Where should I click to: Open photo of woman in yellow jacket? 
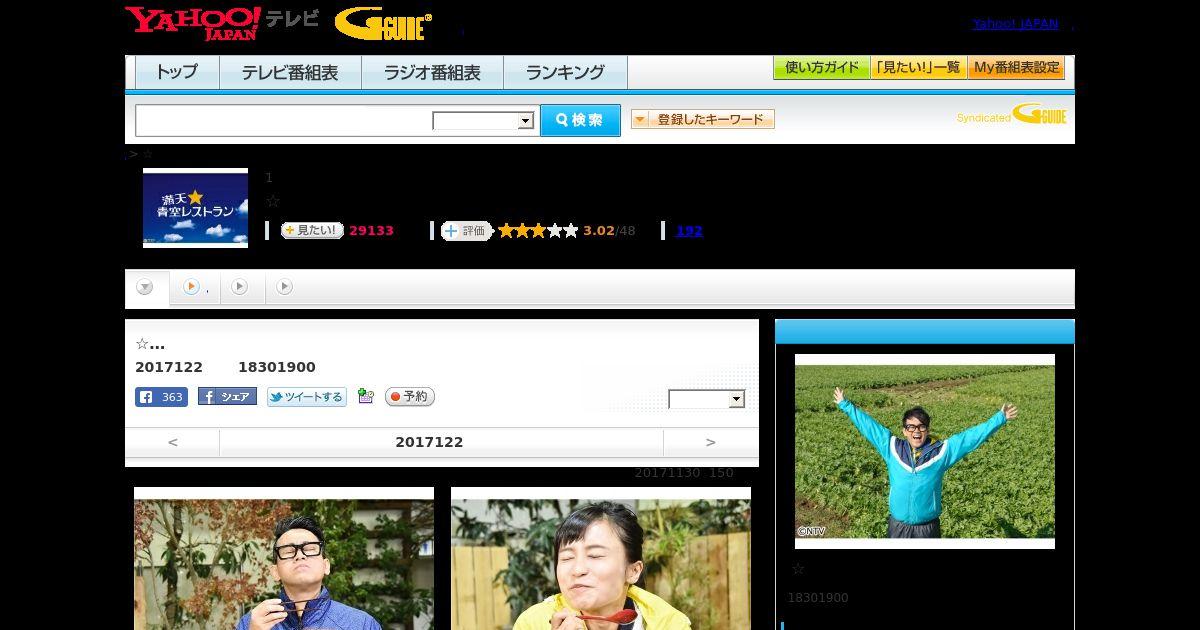(x=601, y=559)
